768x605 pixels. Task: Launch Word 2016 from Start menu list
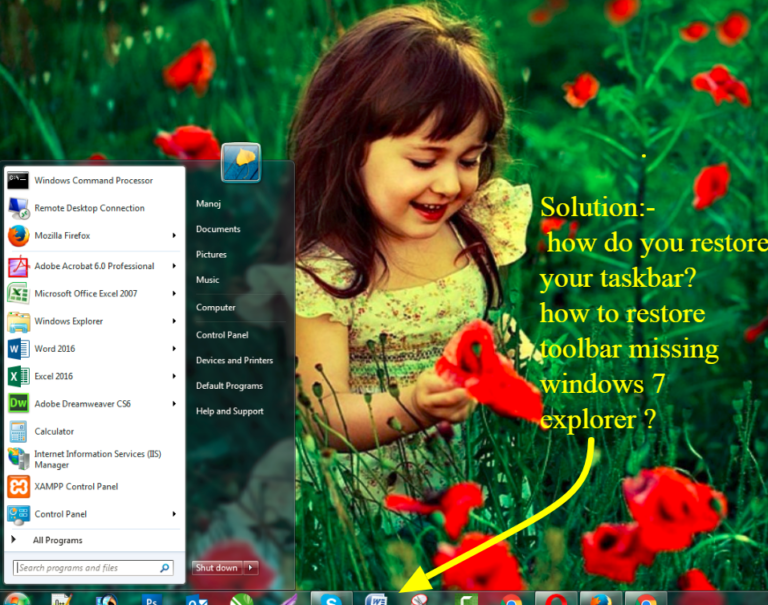(x=94, y=349)
